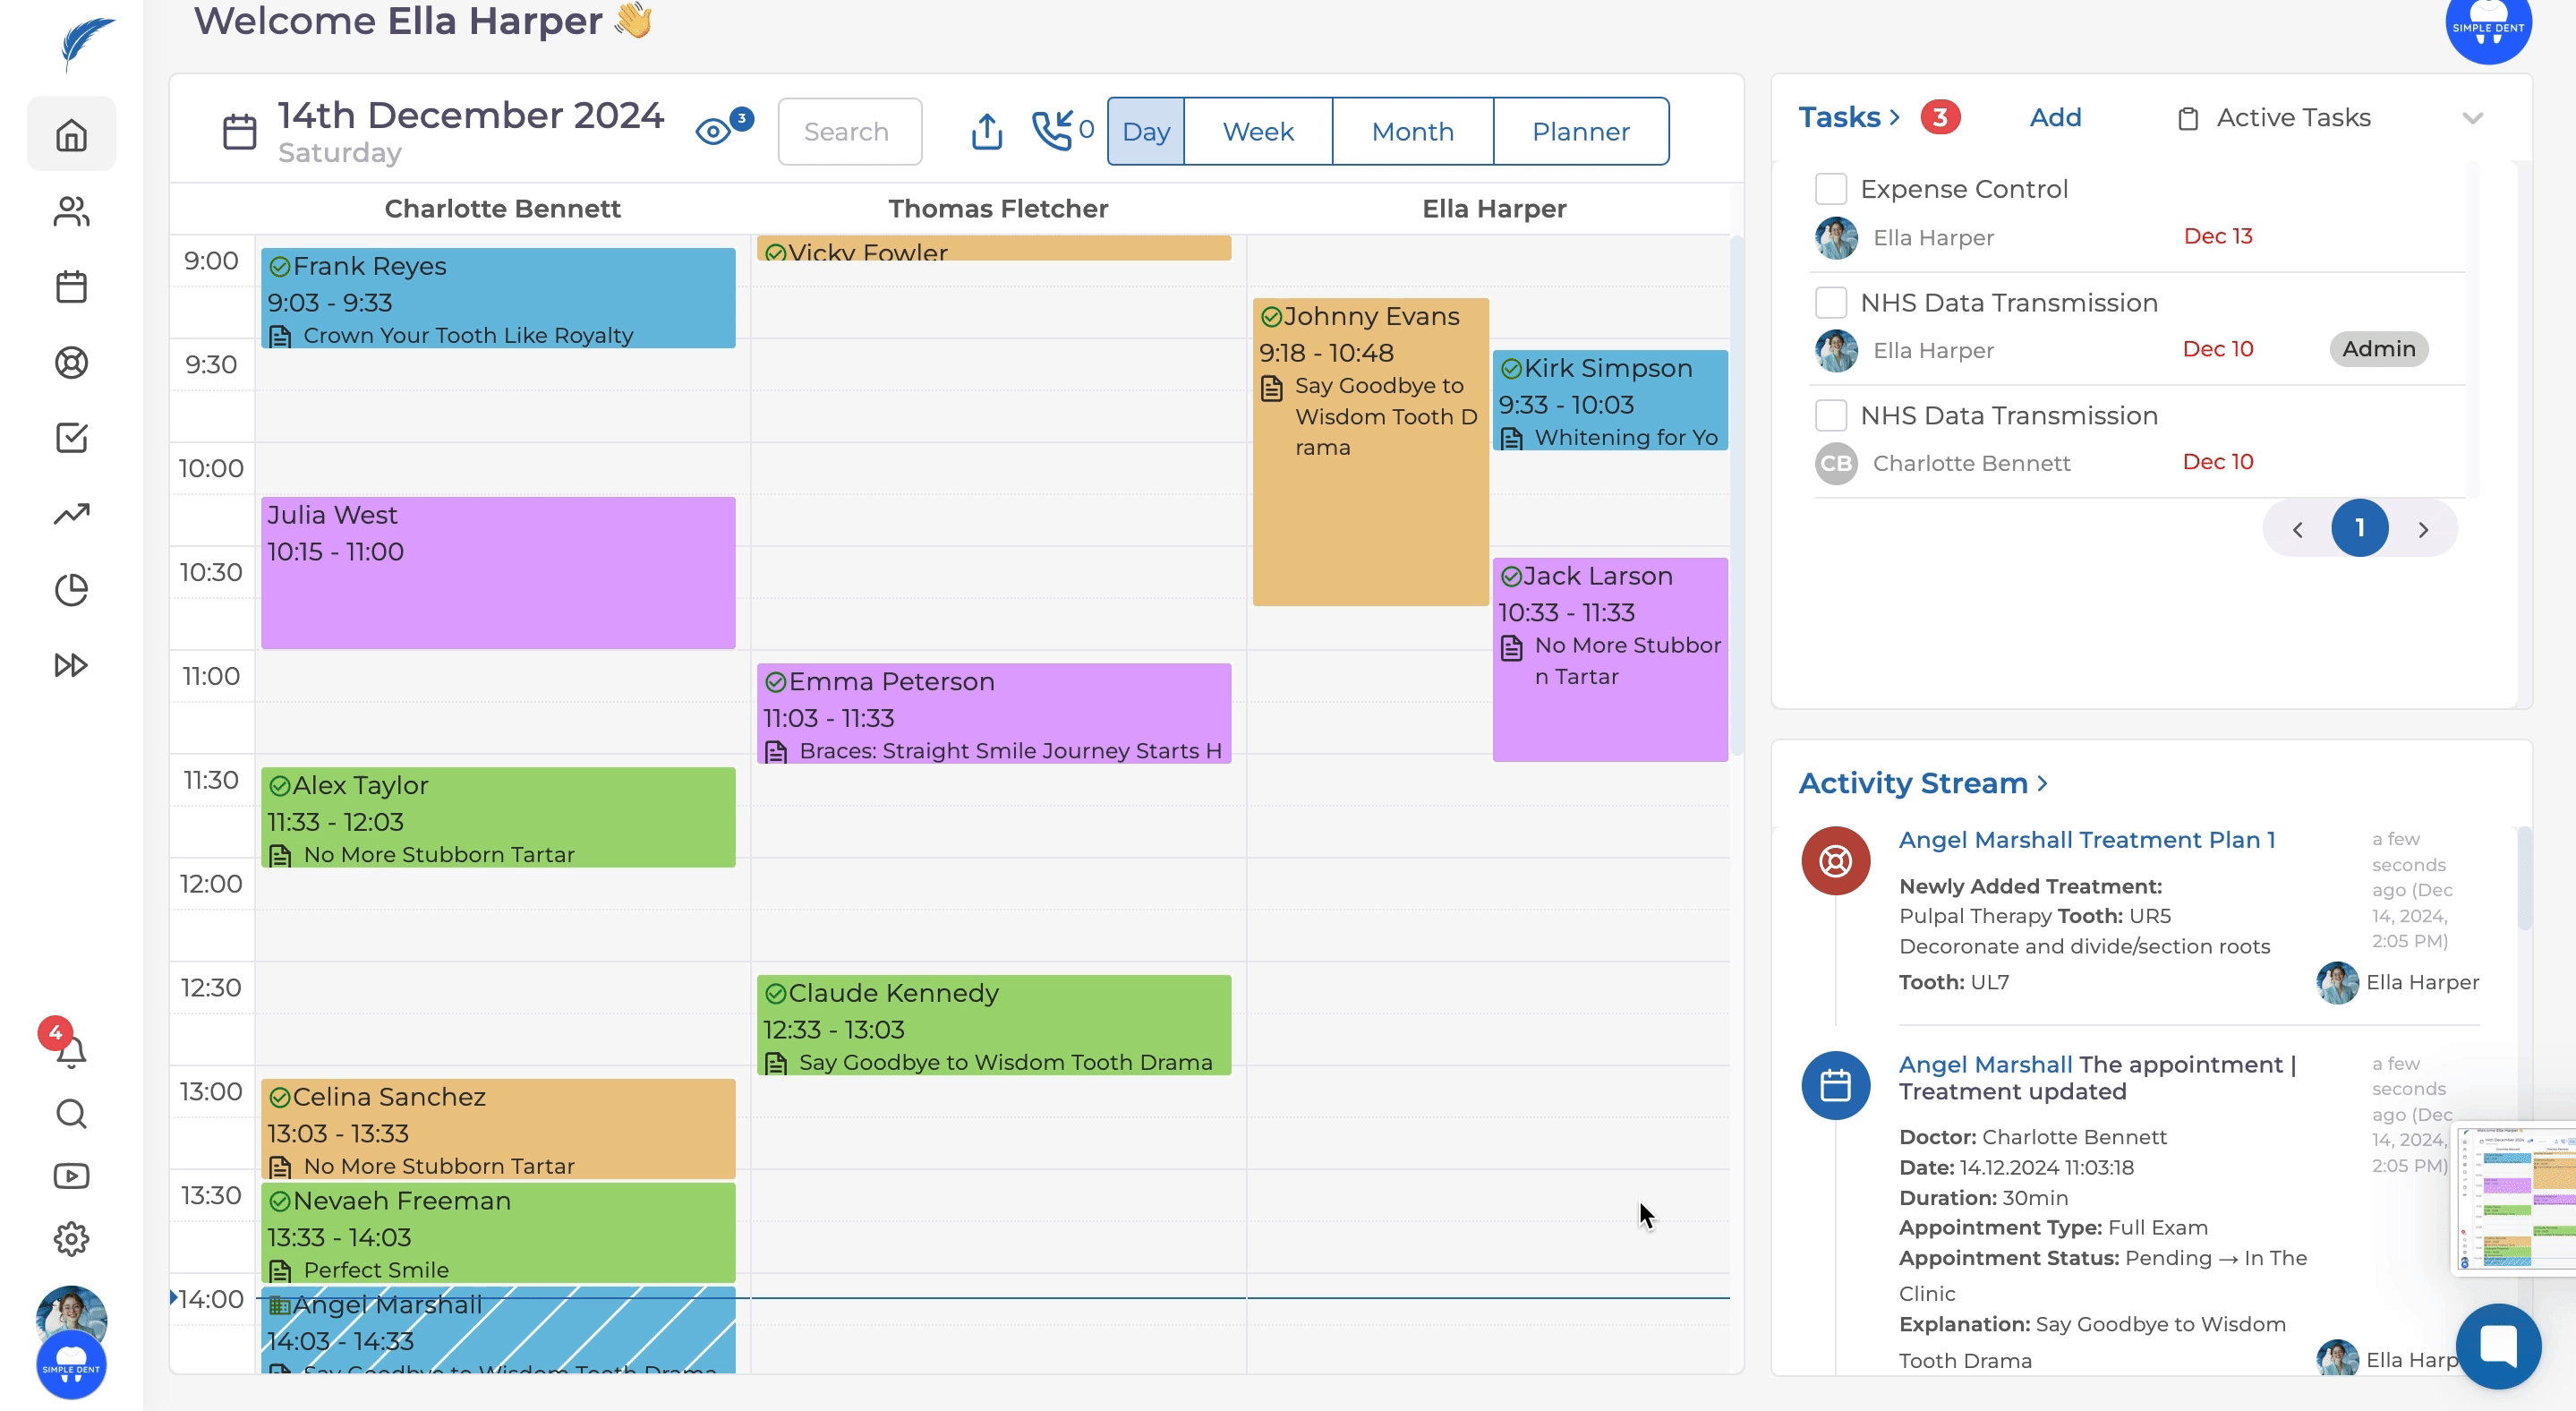Expand the Active Tasks dropdown

tap(2472, 118)
